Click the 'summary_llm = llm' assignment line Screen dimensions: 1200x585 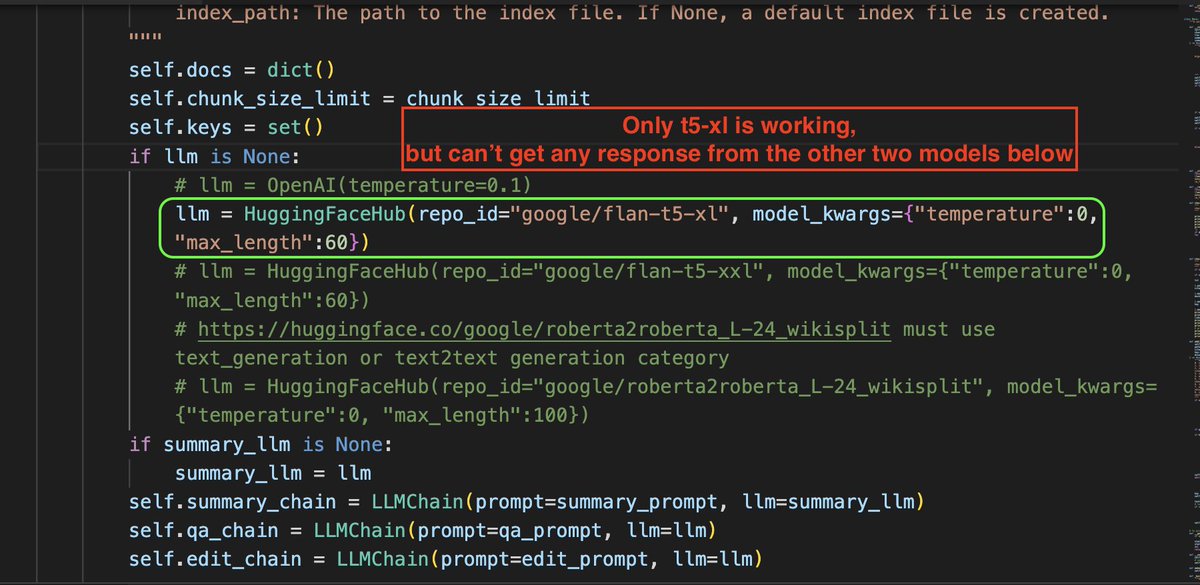click(x=272, y=472)
